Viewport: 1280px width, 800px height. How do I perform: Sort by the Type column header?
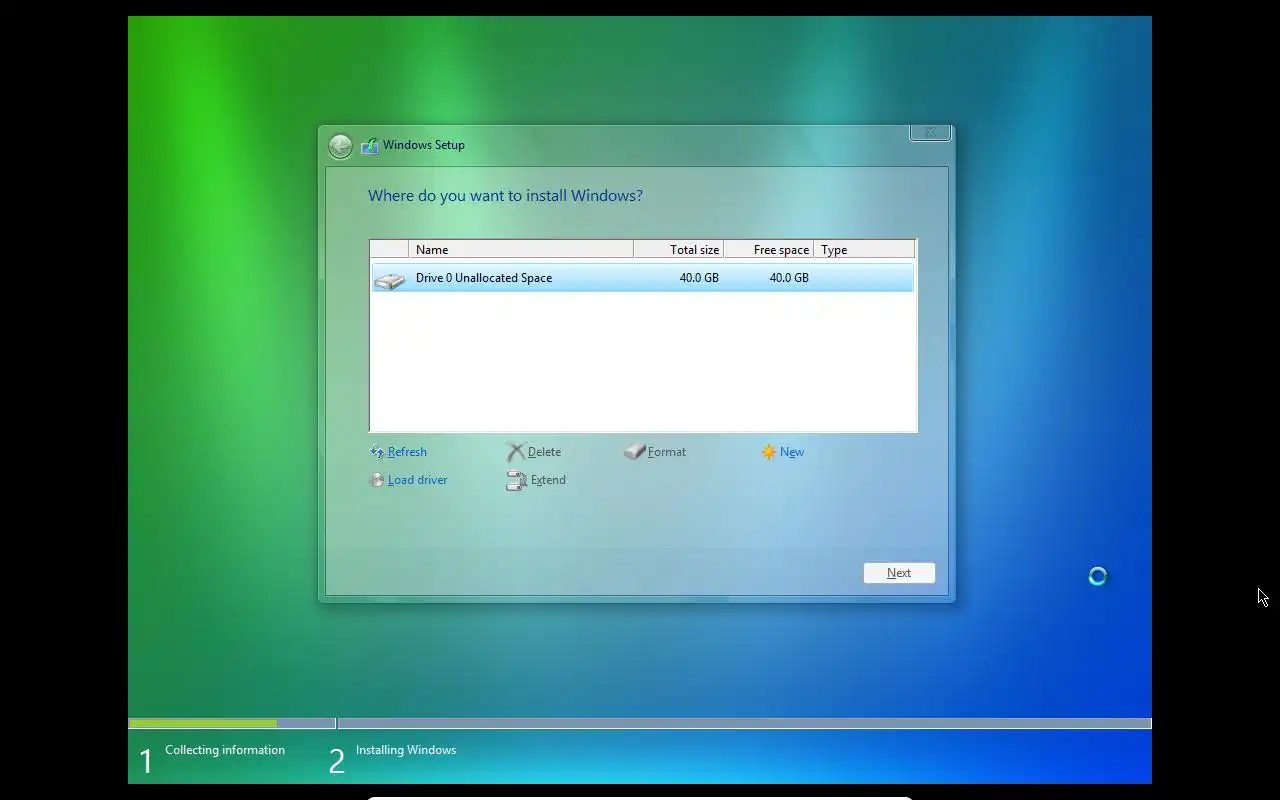tap(864, 250)
